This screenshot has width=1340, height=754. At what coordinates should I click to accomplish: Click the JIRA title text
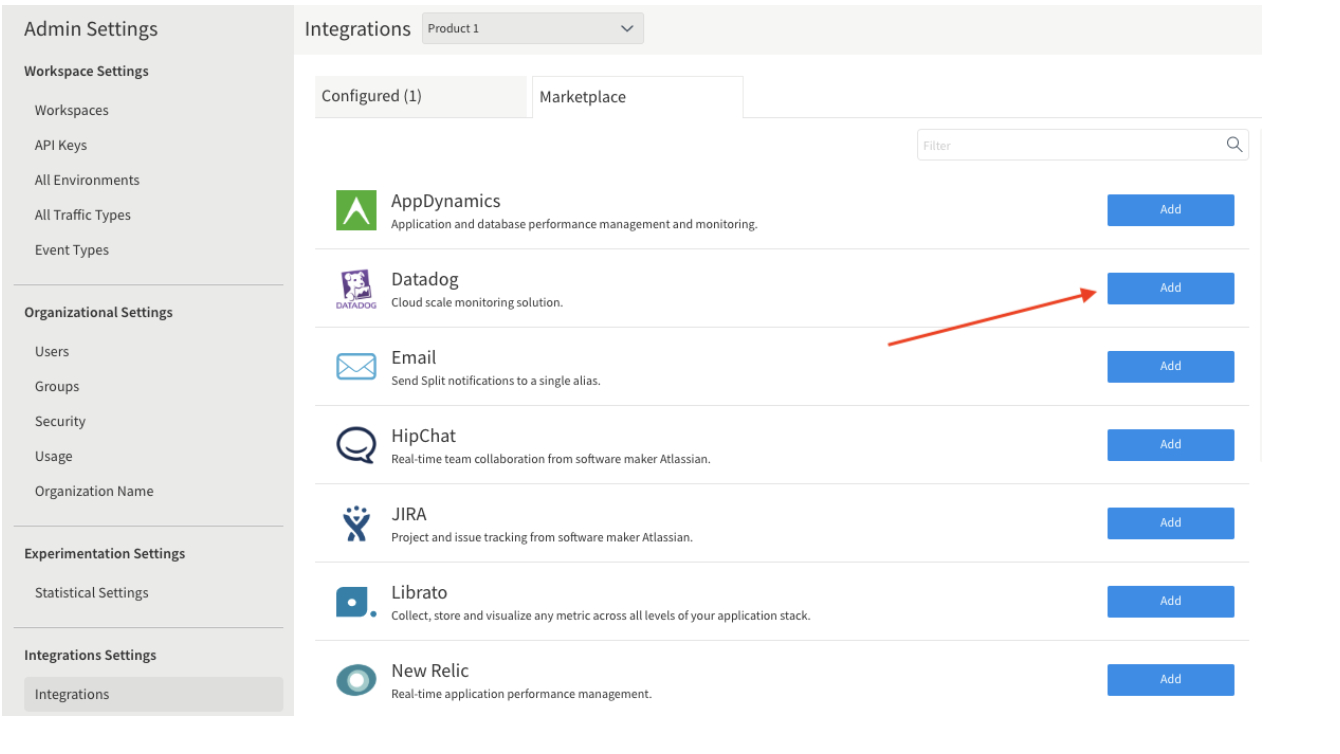409,514
